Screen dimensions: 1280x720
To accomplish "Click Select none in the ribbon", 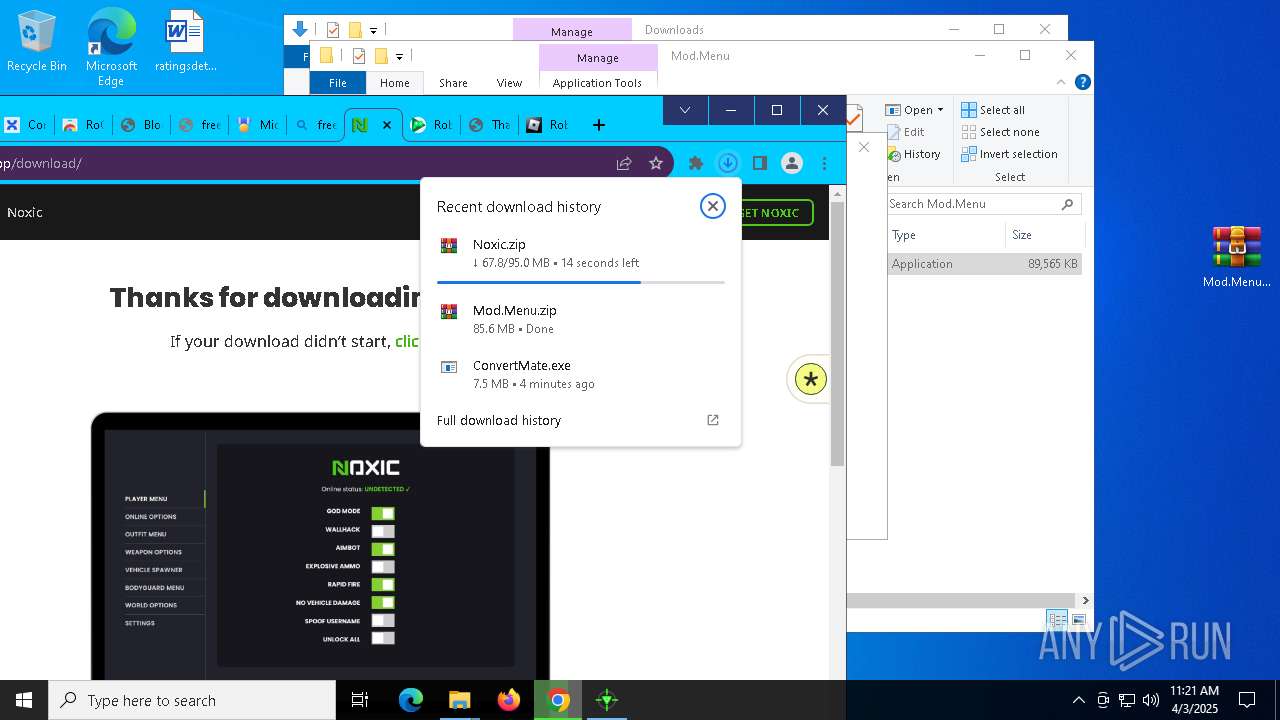I will 1000,132.
